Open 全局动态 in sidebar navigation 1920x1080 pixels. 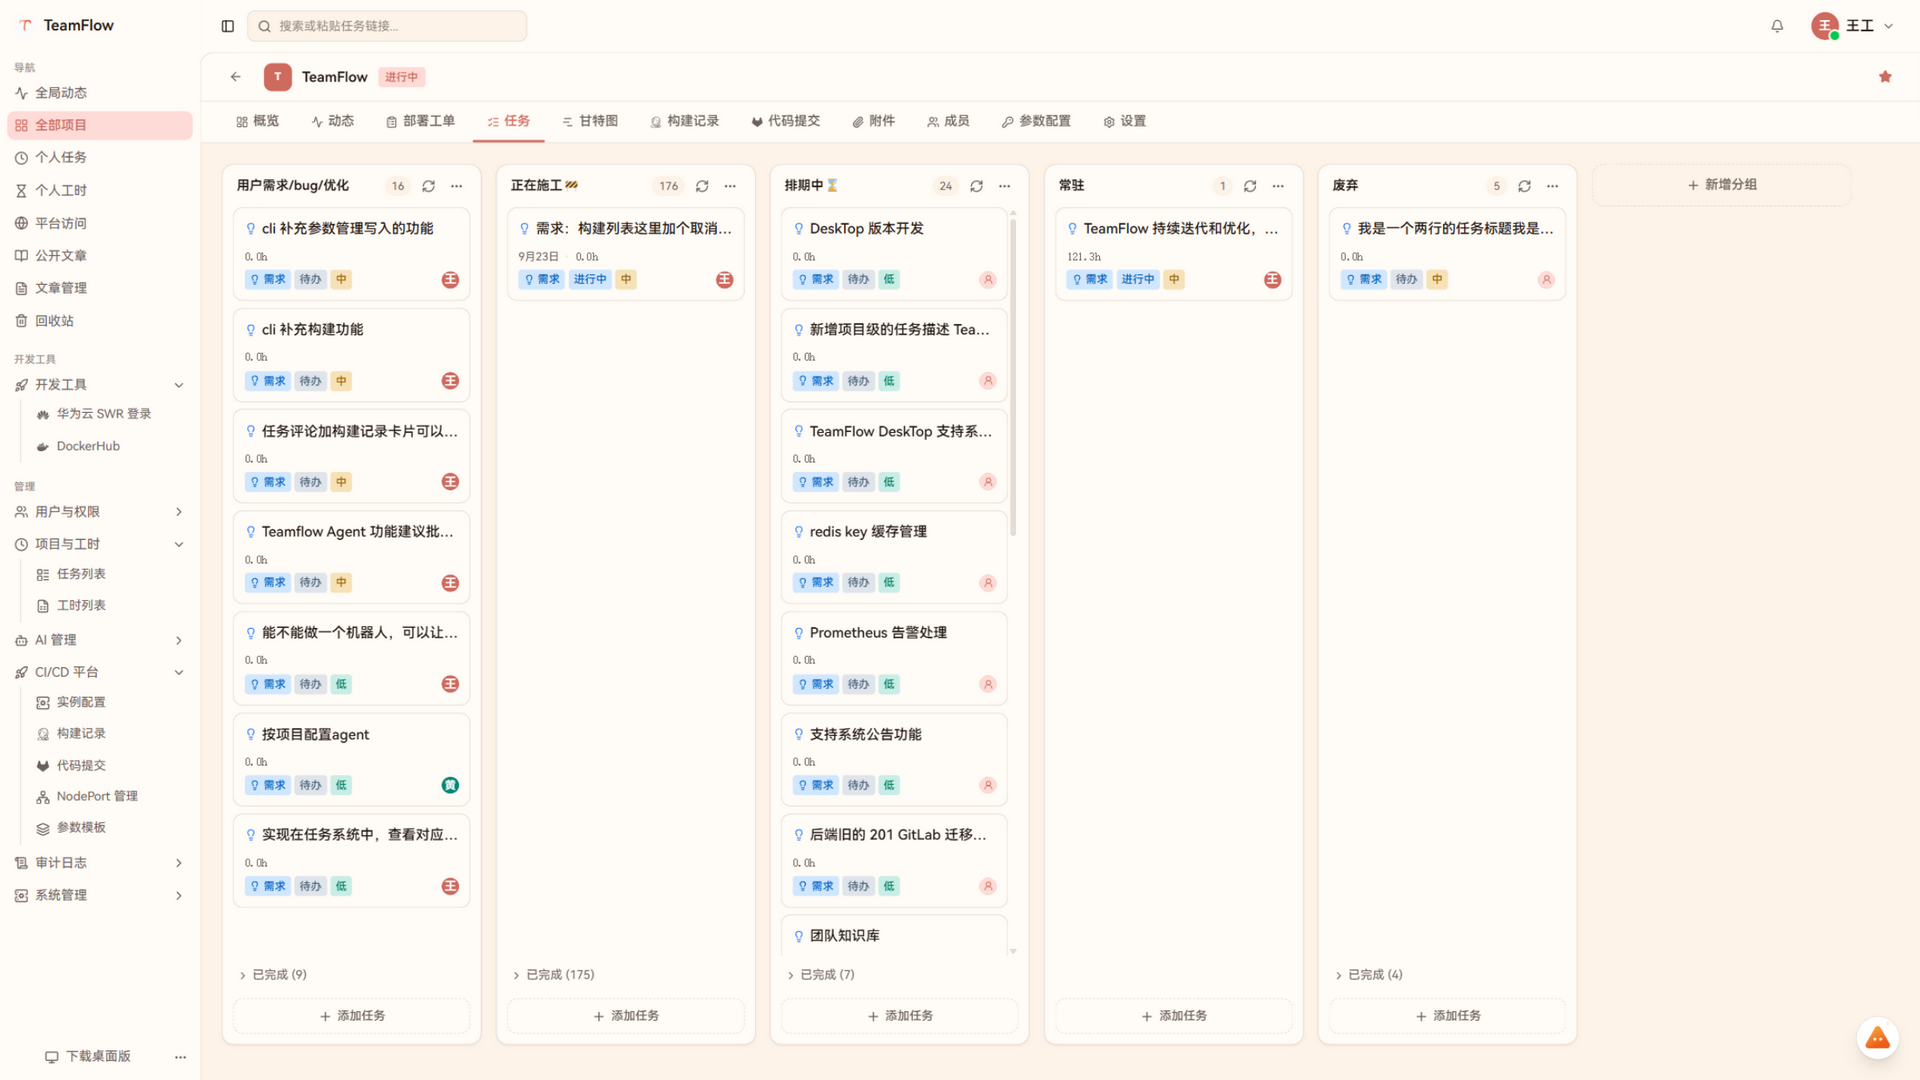(x=99, y=93)
